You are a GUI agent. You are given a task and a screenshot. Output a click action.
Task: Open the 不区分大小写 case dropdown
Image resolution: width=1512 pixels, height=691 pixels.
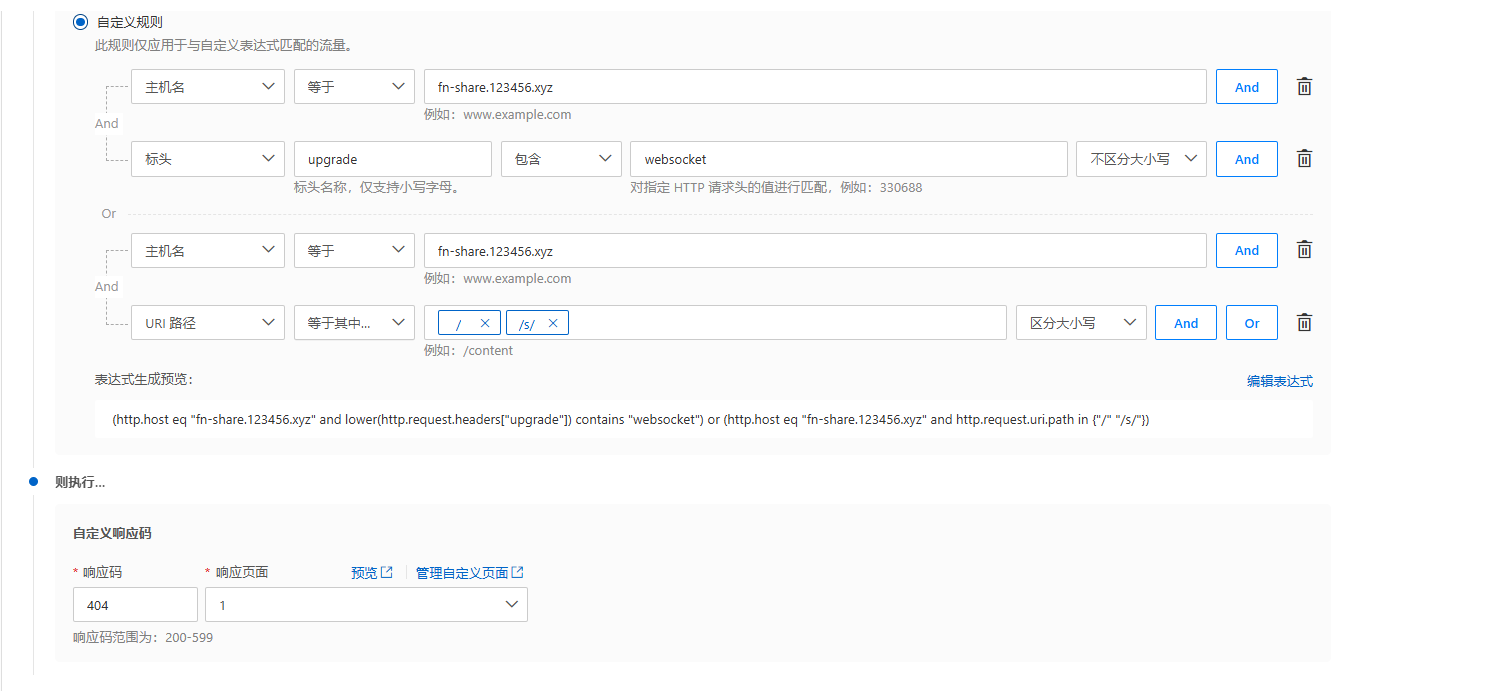click(x=1141, y=159)
